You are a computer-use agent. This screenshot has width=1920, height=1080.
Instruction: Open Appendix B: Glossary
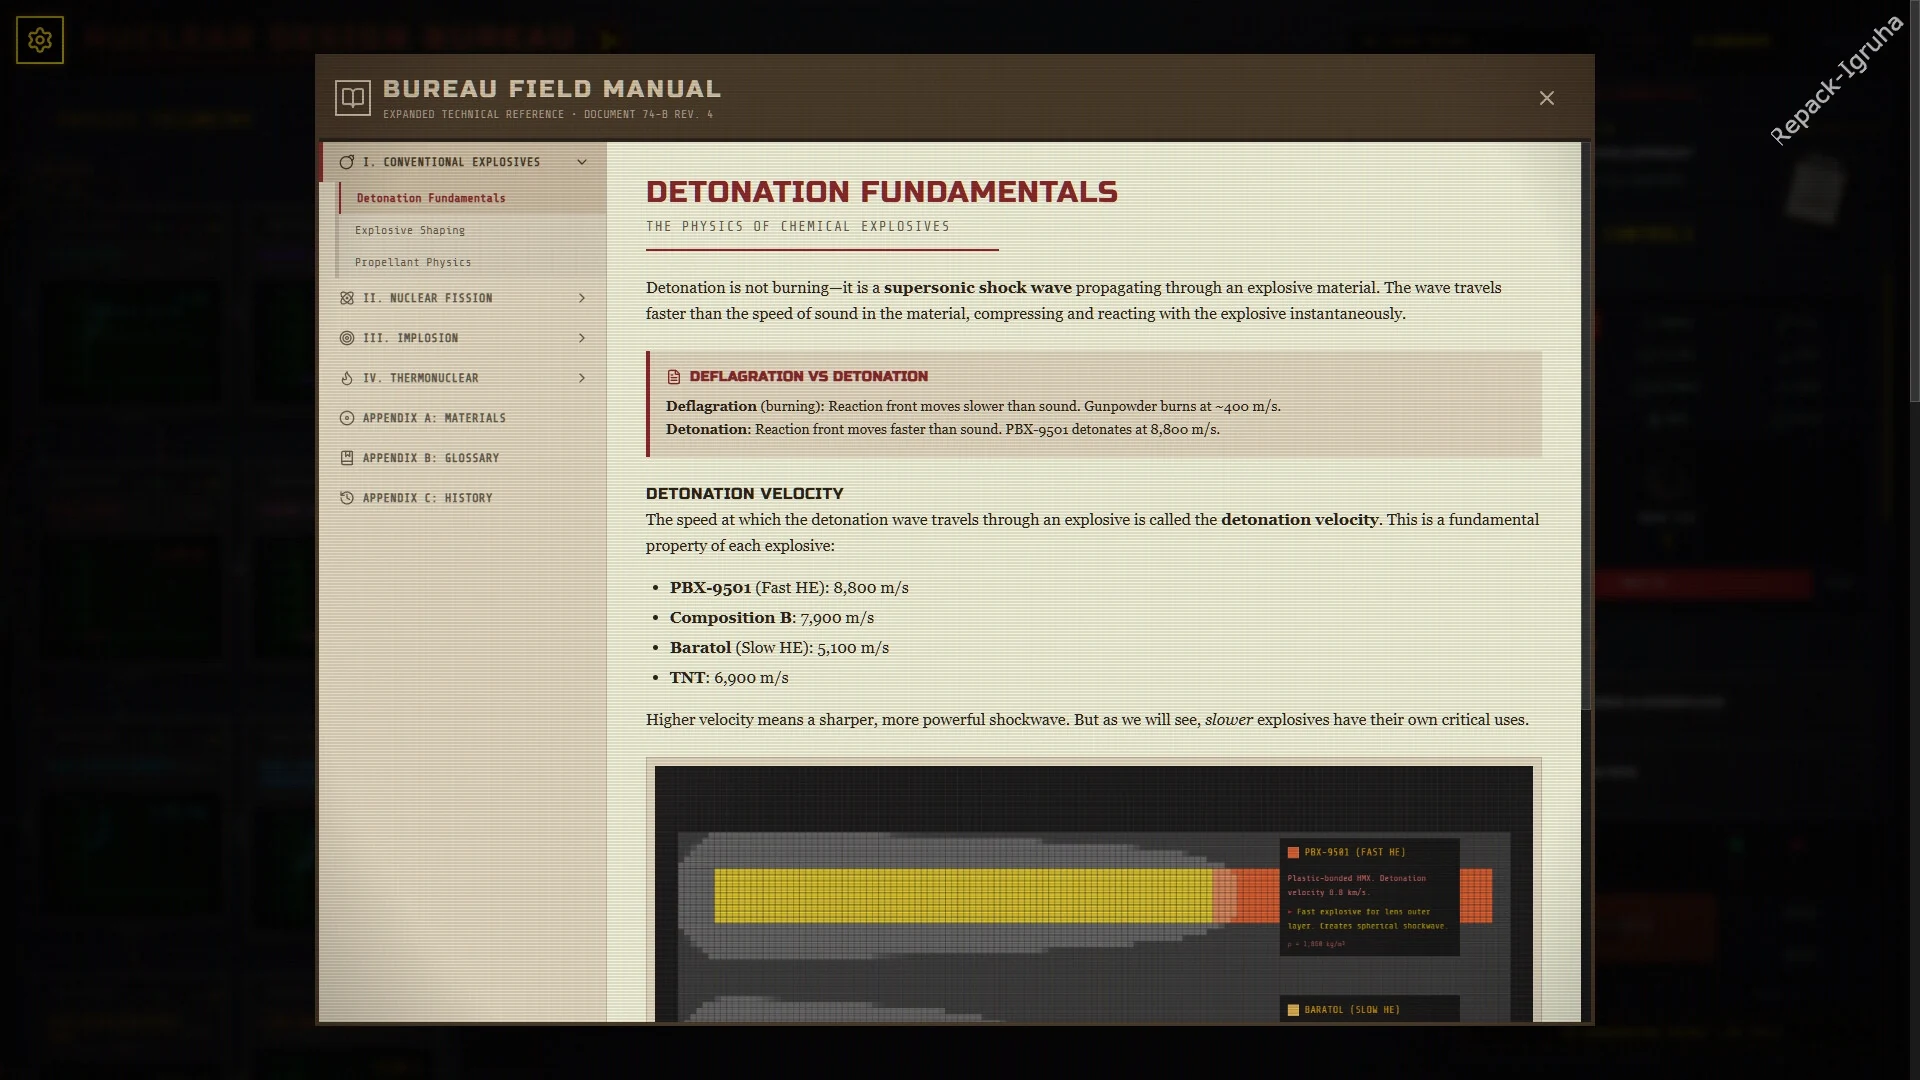(x=463, y=458)
